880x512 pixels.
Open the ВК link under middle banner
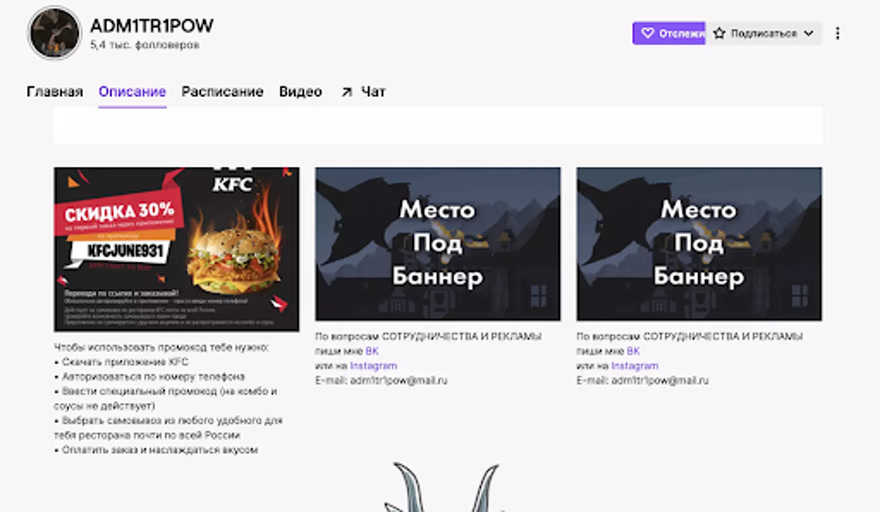372,351
